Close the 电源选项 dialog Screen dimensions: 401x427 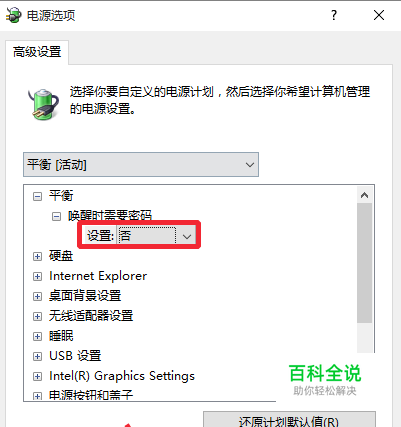tap(379, 15)
